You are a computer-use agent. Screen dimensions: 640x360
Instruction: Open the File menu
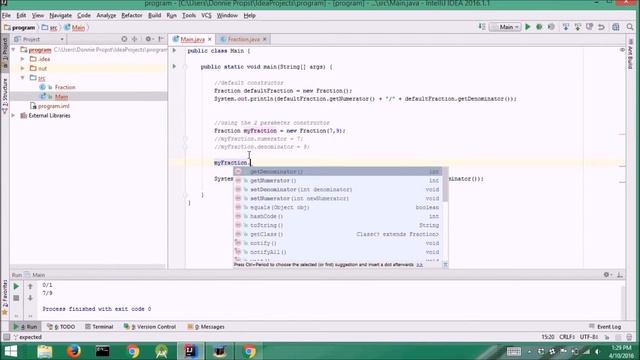(6, 16)
